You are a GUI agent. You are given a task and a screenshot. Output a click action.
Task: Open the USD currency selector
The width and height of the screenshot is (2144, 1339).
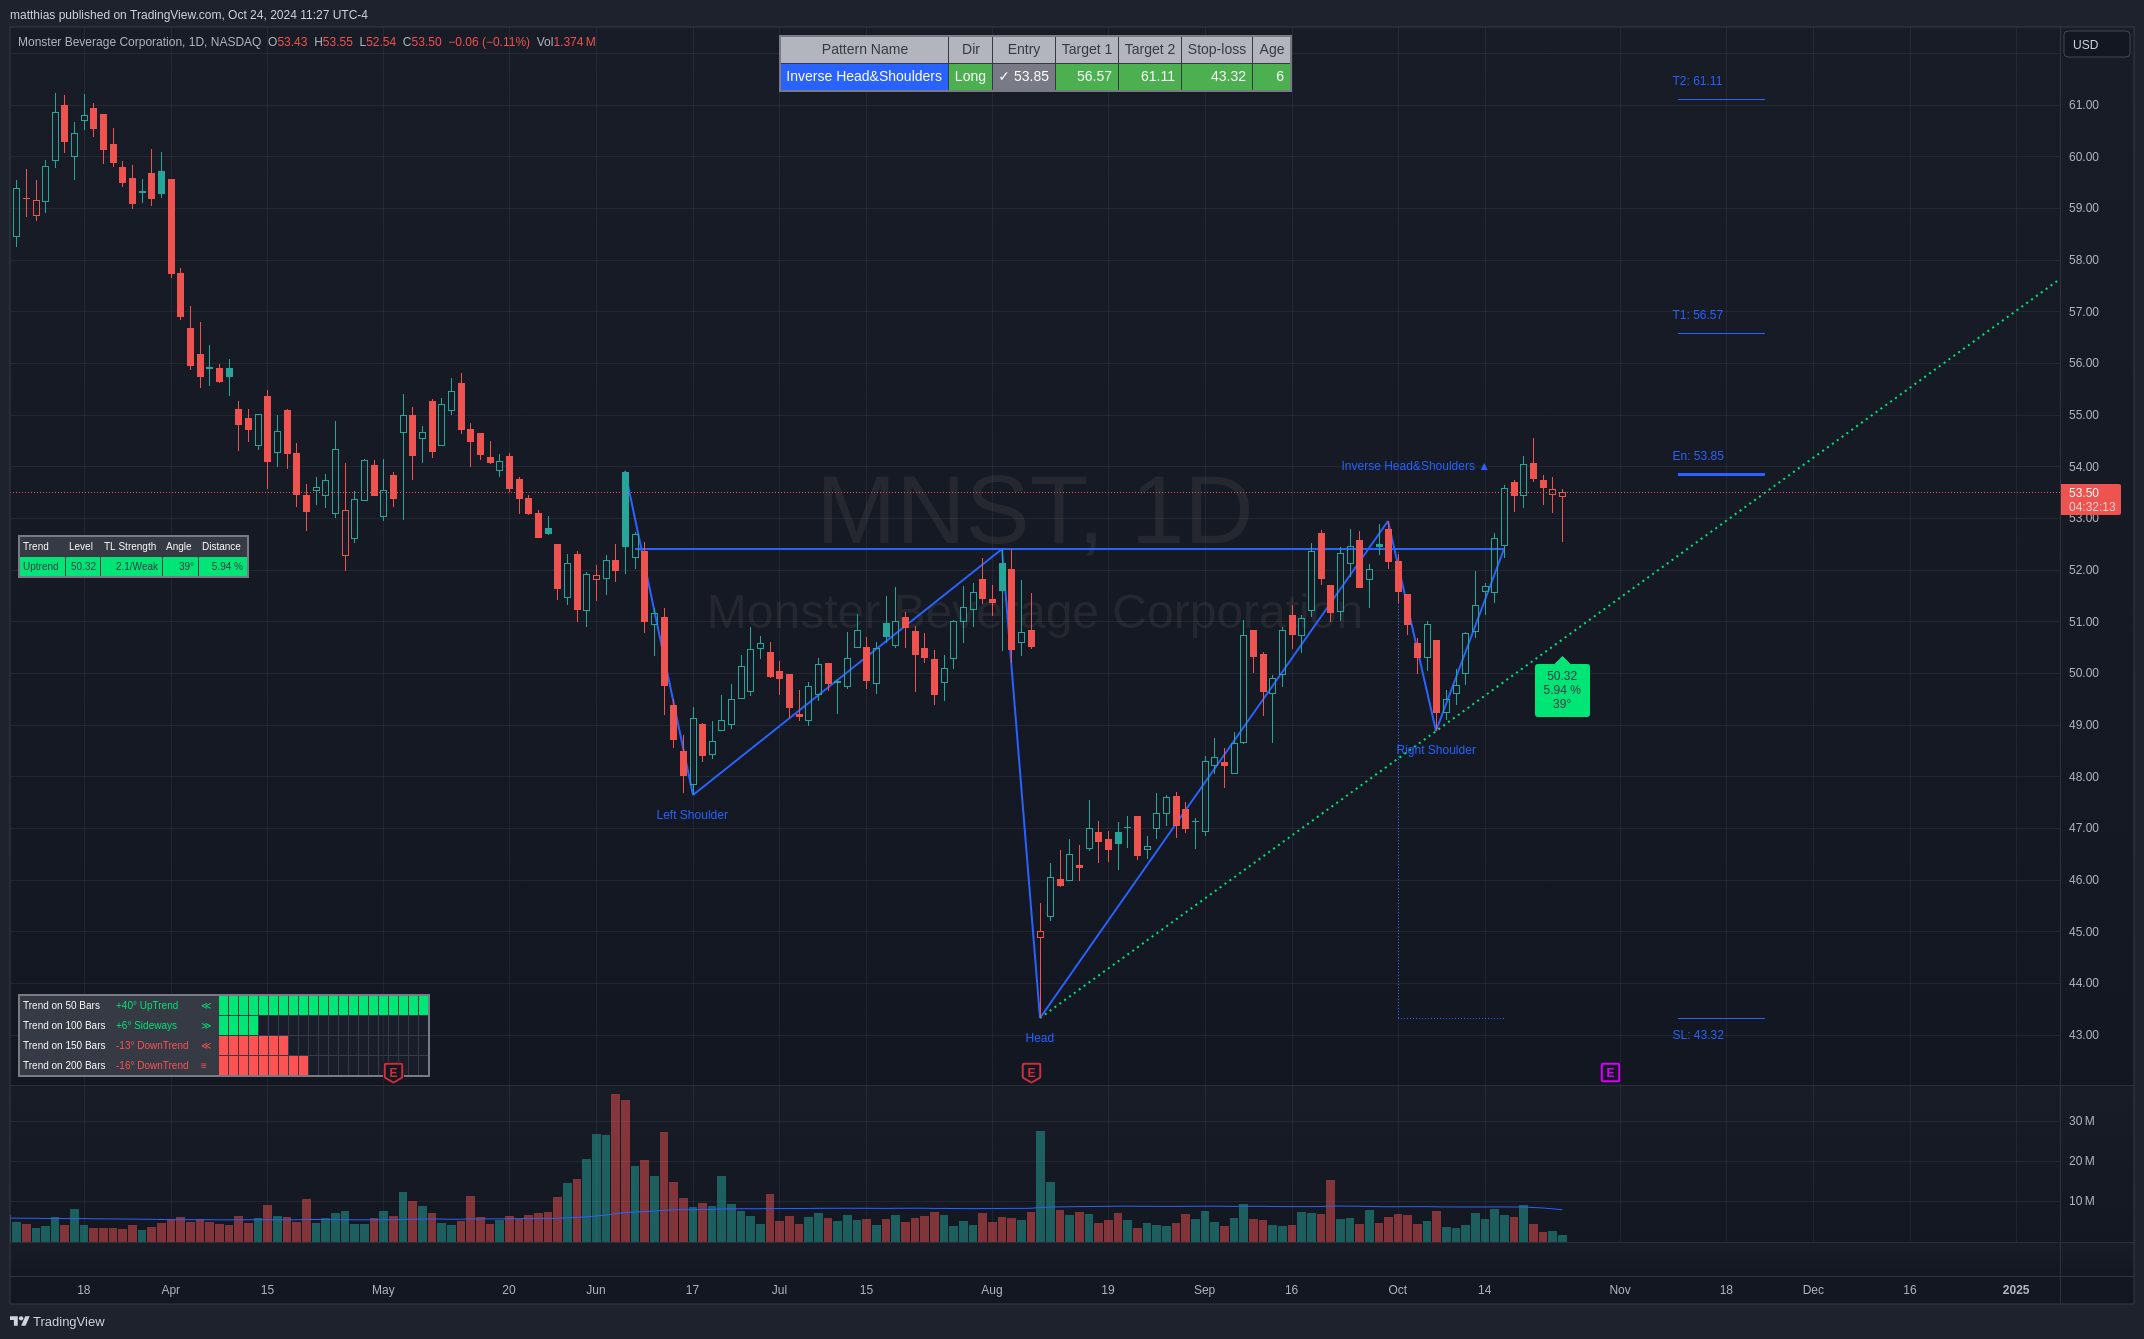[x=2096, y=44]
